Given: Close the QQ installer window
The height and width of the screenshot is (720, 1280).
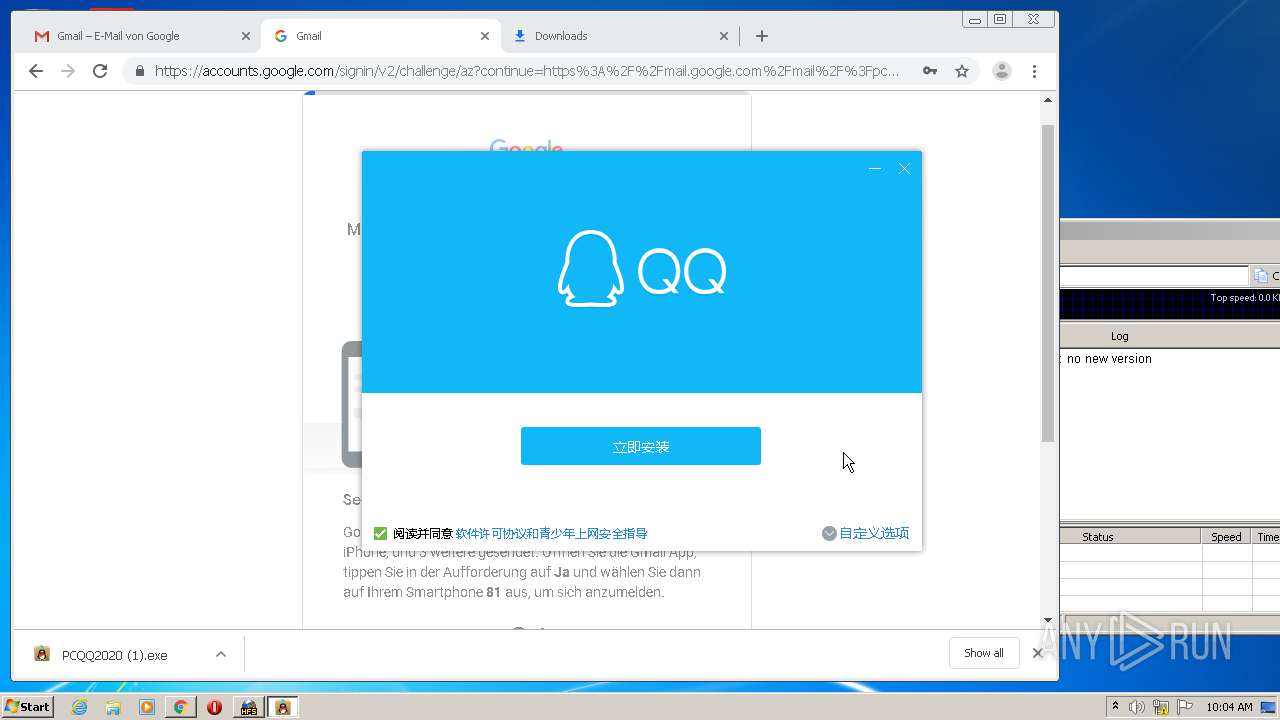Looking at the screenshot, I should point(904,169).
